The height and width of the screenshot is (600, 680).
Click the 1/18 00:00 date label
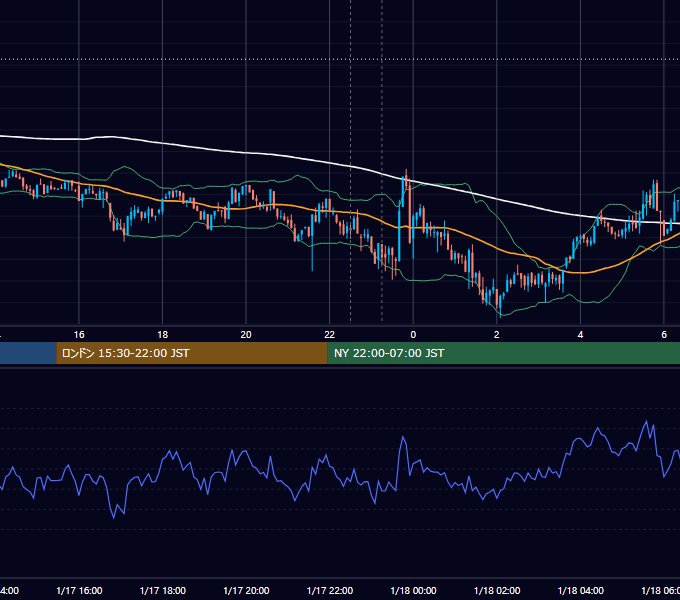(x=413, y=590)
